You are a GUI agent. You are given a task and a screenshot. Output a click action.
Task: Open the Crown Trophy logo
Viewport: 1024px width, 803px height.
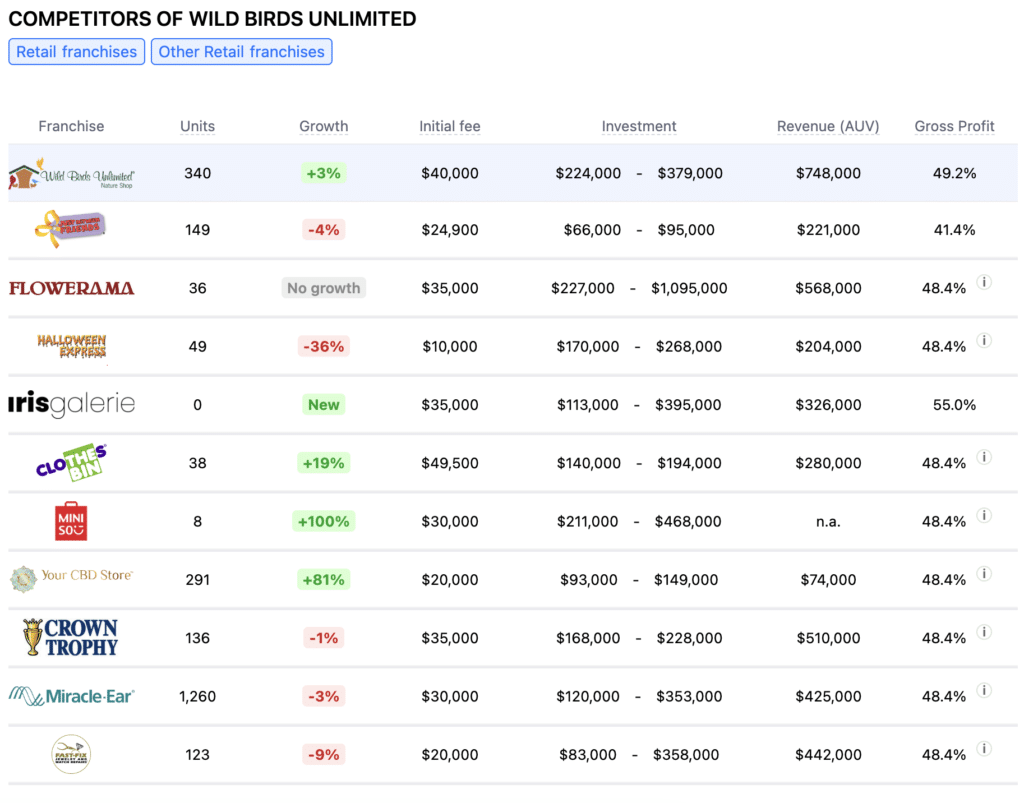coord(71,637)
